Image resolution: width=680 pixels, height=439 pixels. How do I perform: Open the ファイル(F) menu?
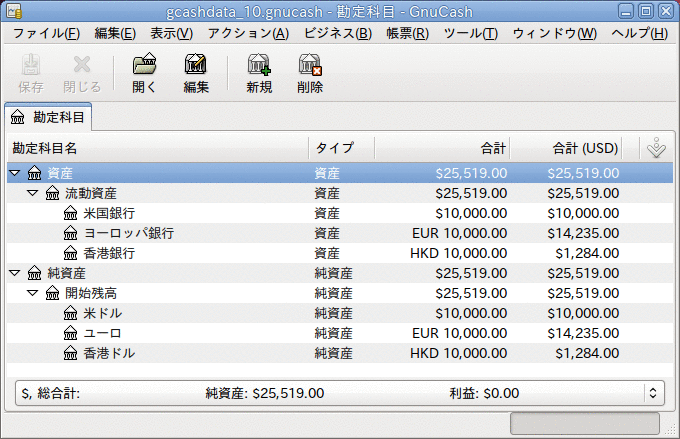click(46, 33)
